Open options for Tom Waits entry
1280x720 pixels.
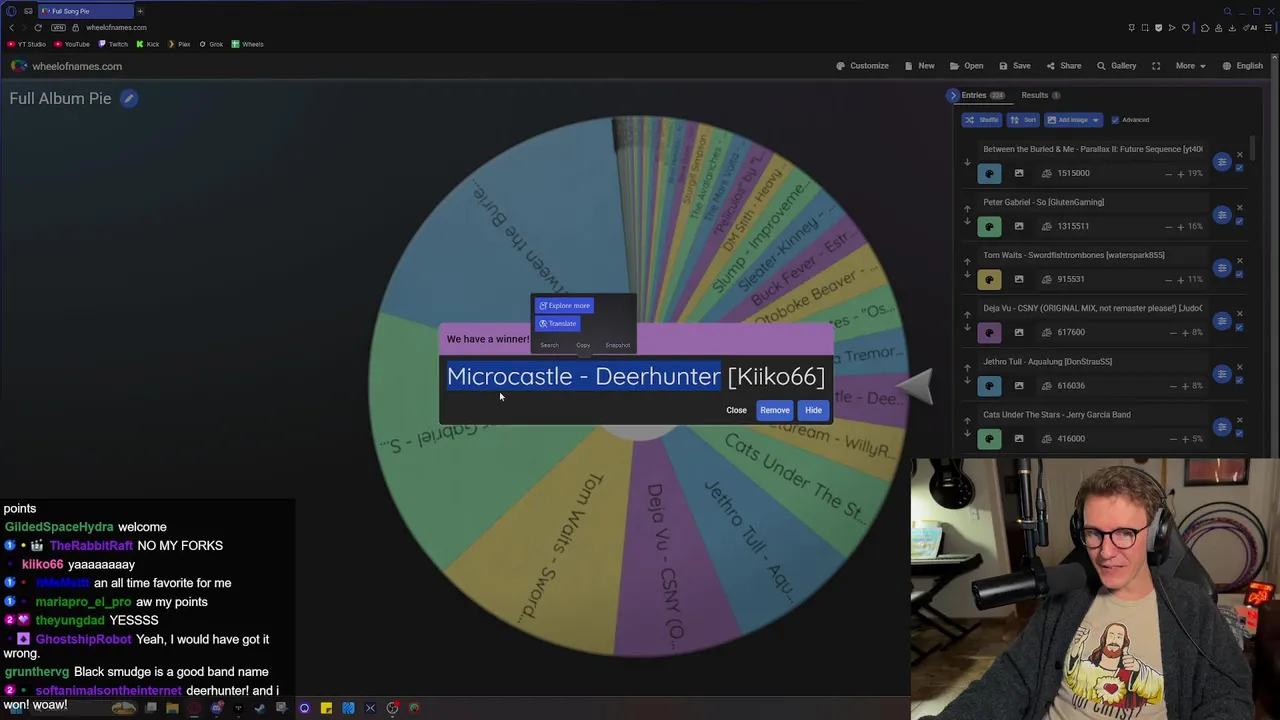(x=1222, y=268)
